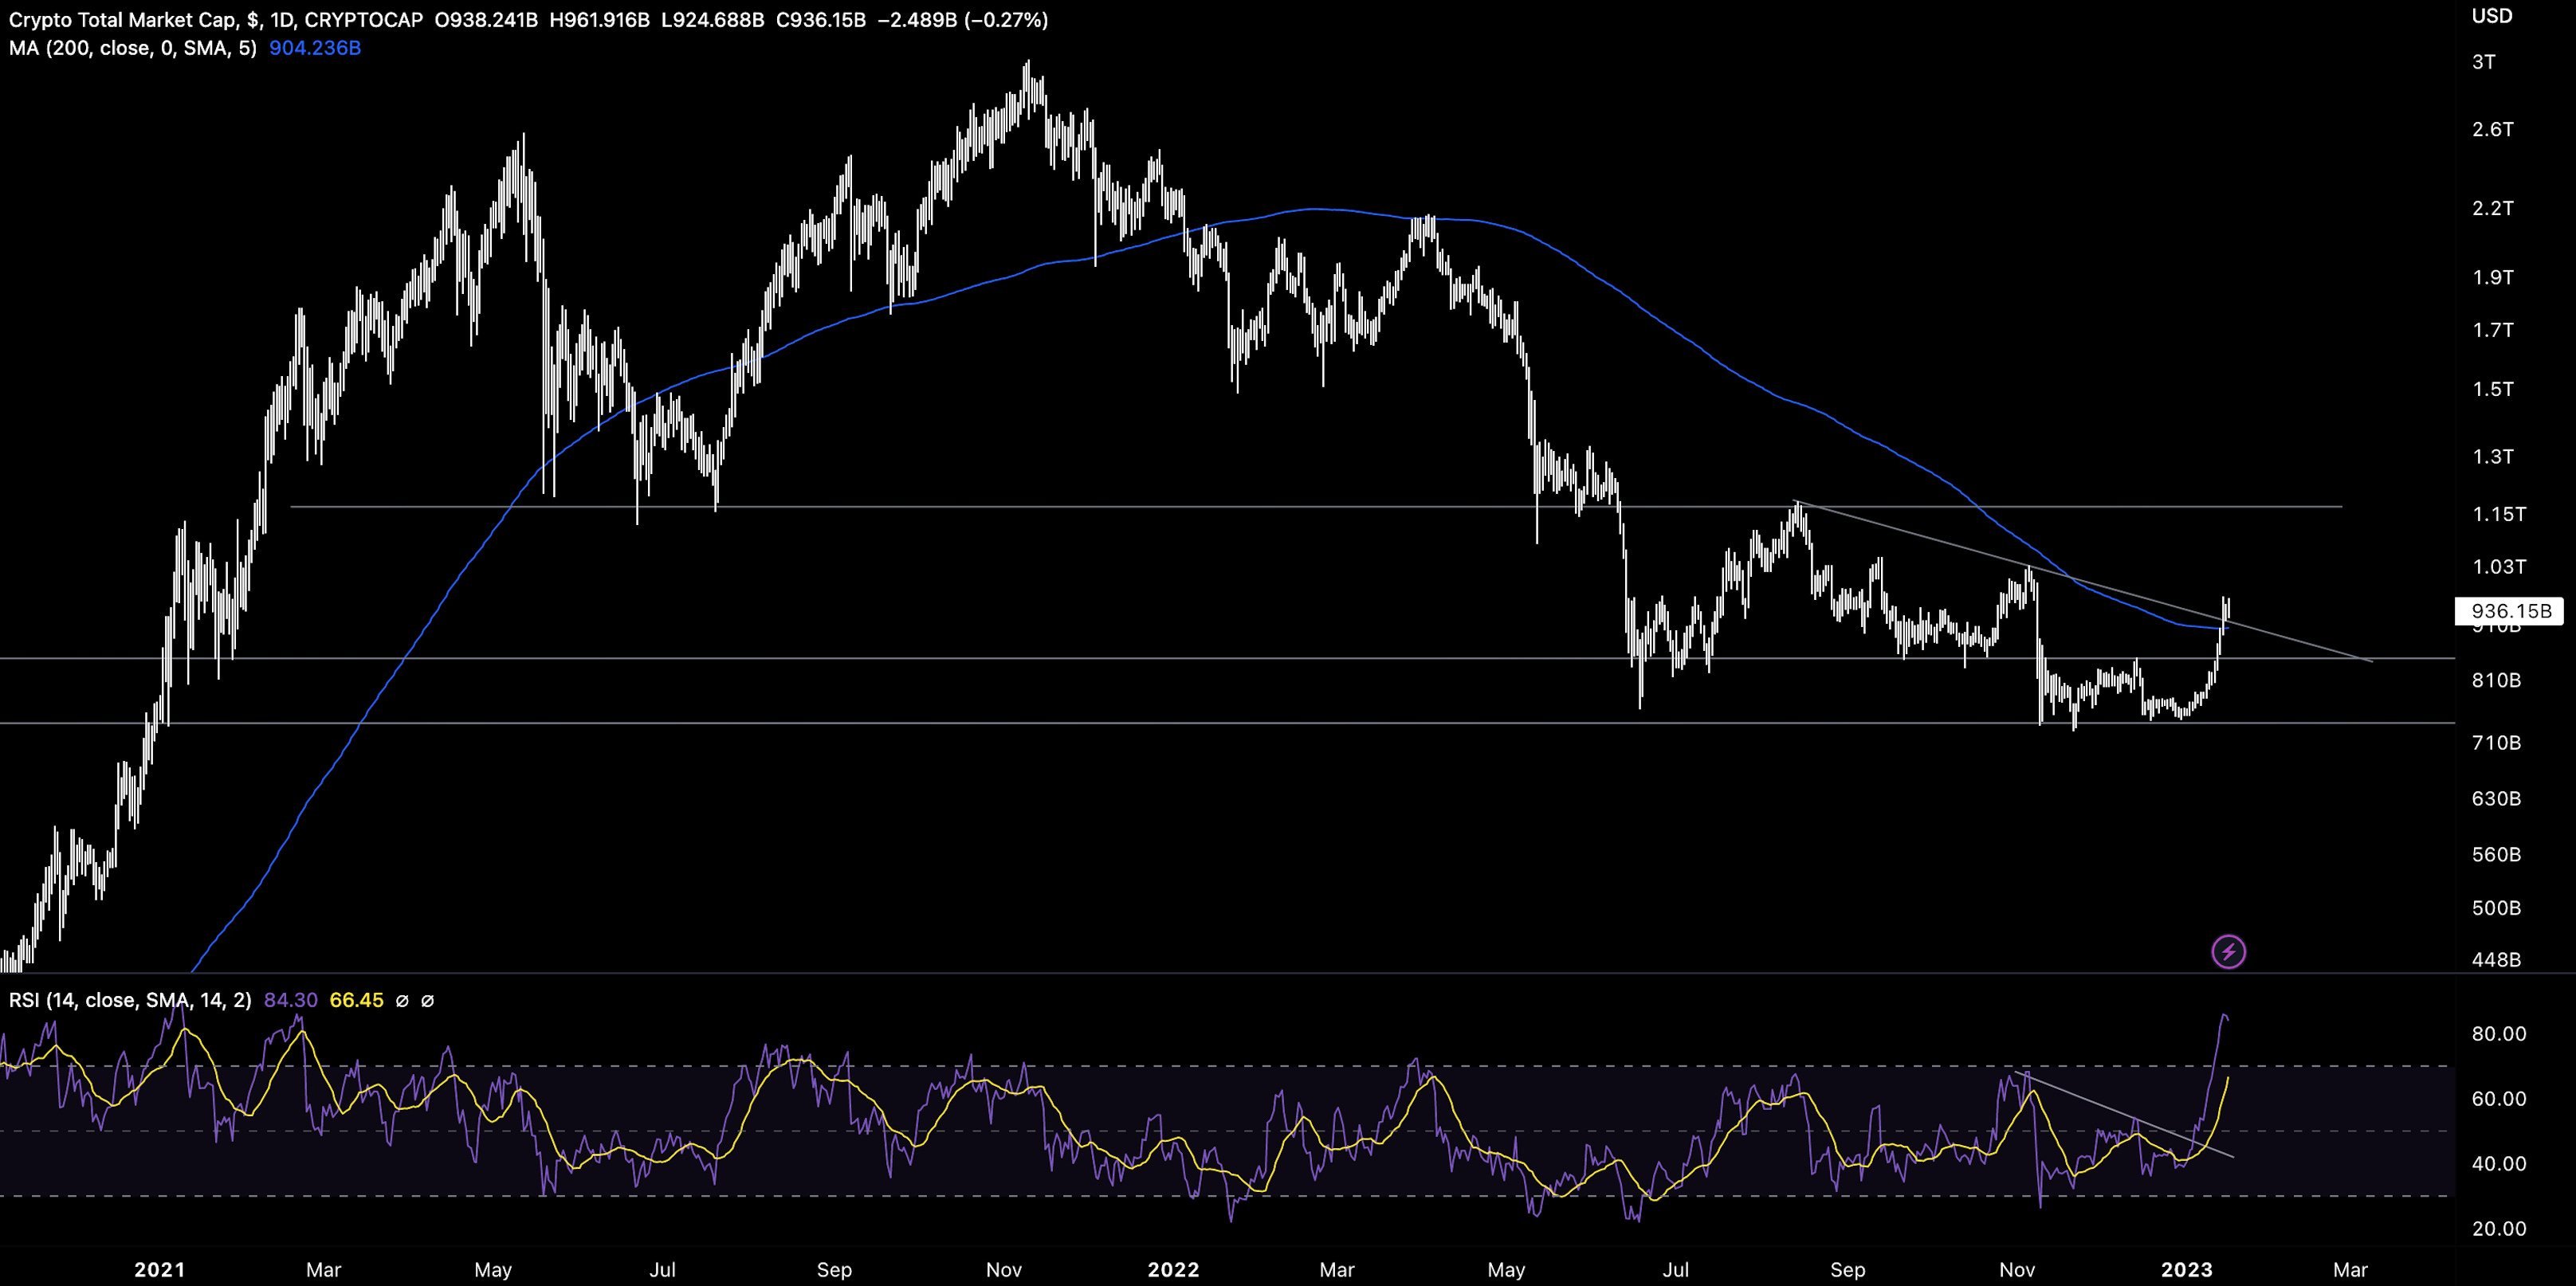Click the 20.00 RSI axis label
The height and width of the screenshot is (1286, 2576).
pos(2498,1229)
